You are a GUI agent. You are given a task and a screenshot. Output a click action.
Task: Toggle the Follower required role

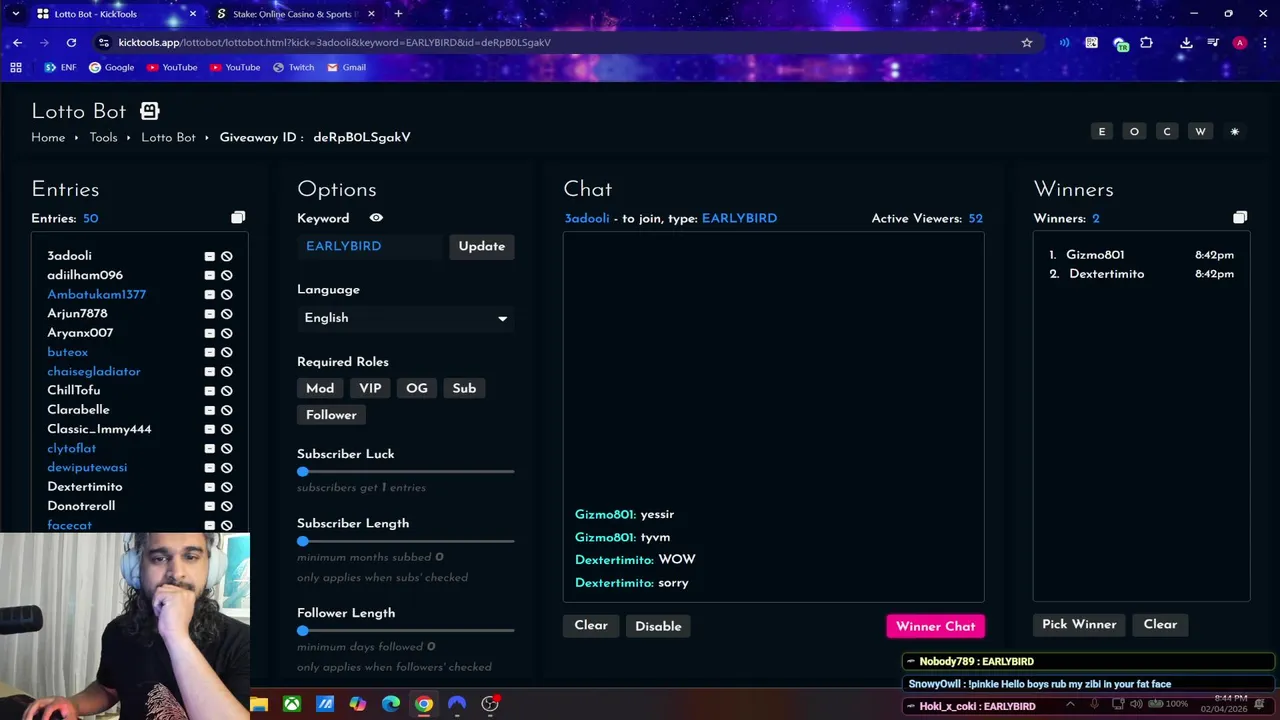tap(331, 415)
